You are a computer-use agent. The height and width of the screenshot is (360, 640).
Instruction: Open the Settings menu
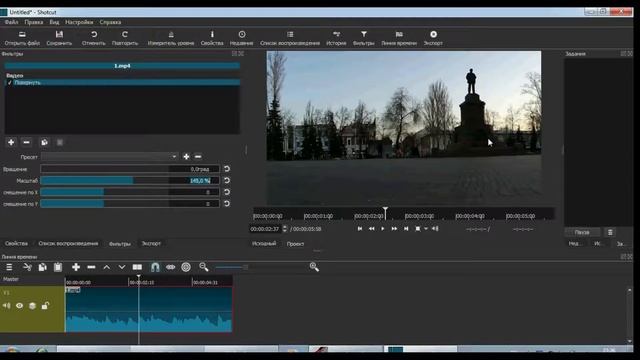pyautogui.click(x=79, y=22)
